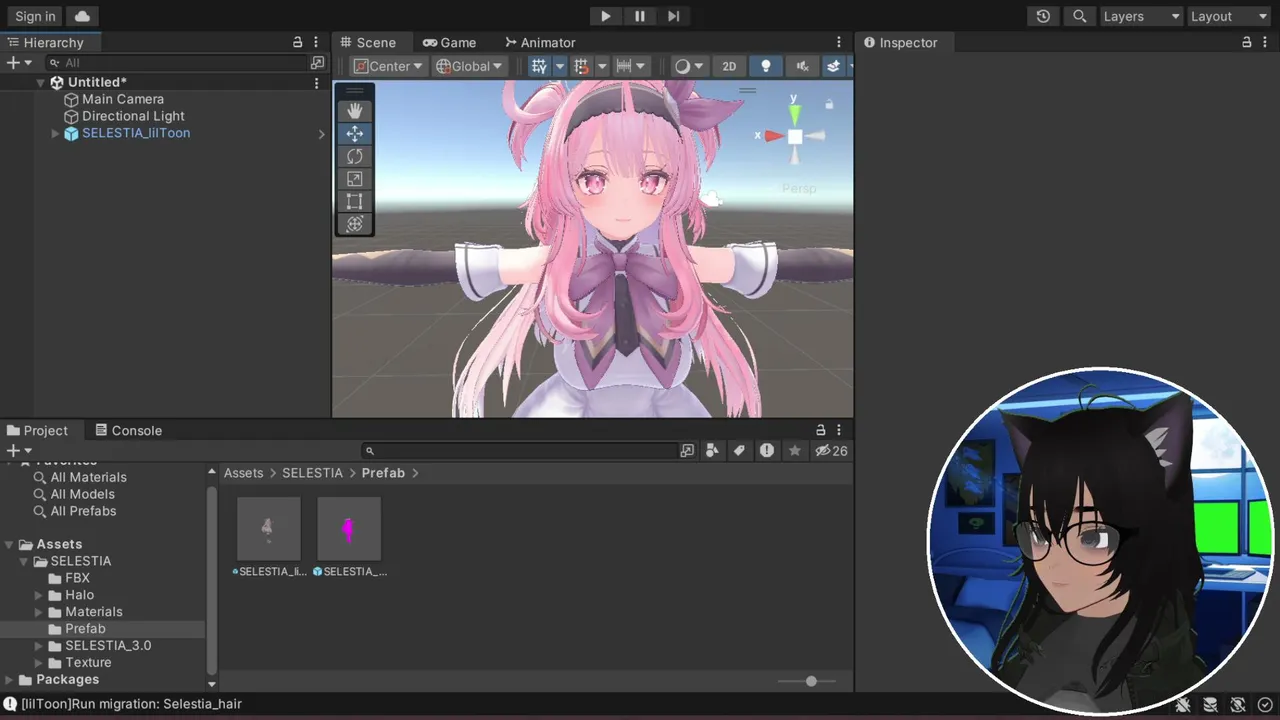Open the Layout dropdown
The width and height of the screenshot is (1280, 720).
[1228, 16]
